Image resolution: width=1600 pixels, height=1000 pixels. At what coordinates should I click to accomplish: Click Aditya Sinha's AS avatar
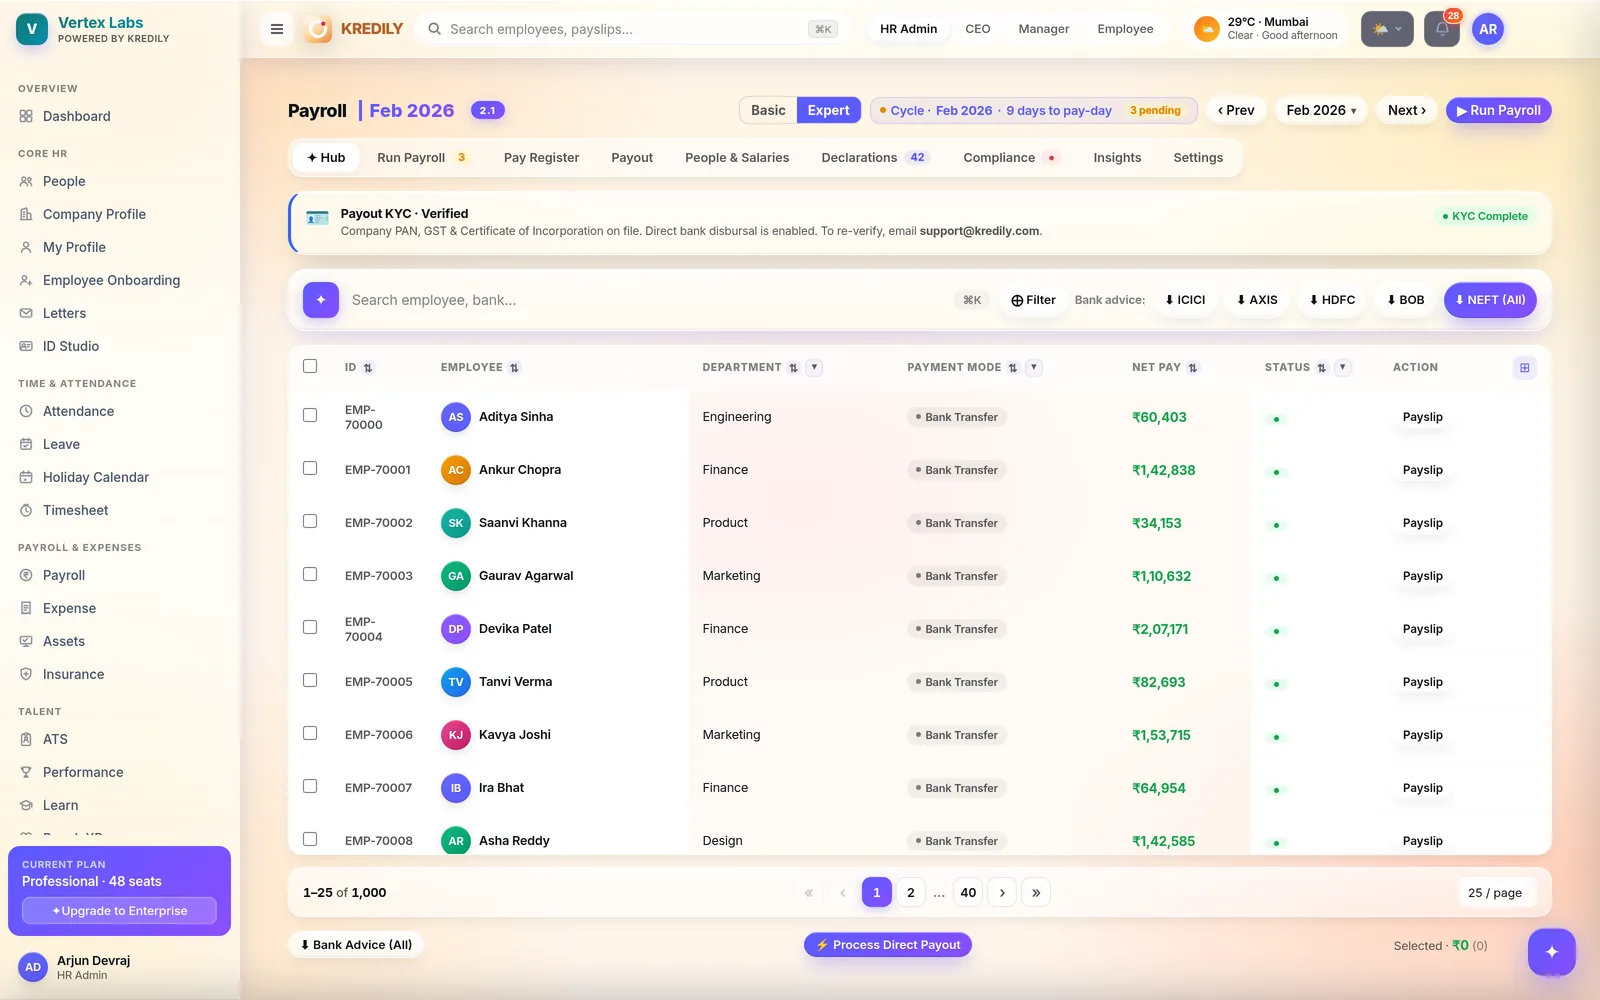[456, 417]
